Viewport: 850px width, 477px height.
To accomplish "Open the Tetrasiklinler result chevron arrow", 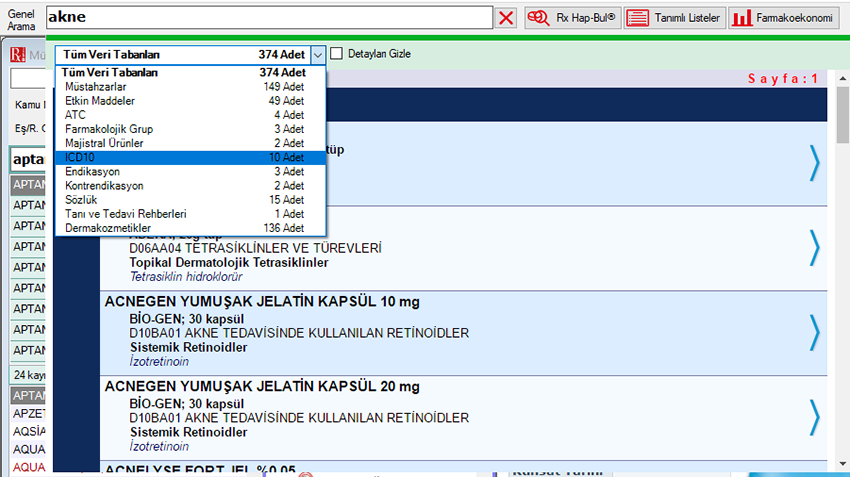I will 814,246.
